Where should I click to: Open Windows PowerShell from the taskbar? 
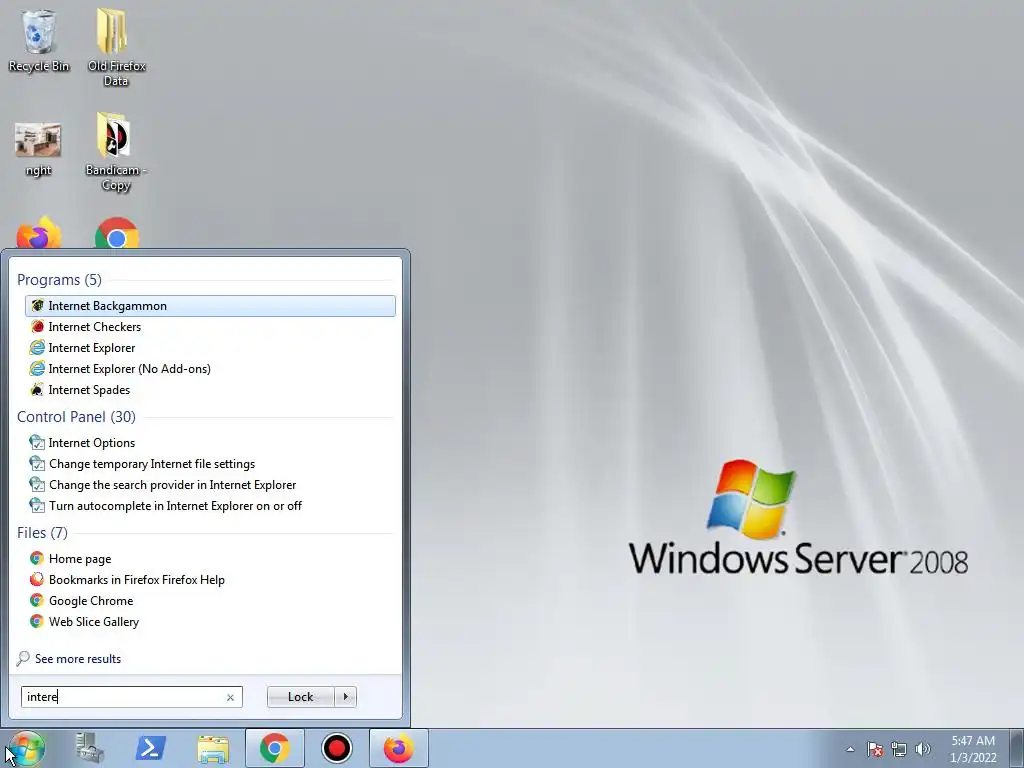tap(151, 748)
